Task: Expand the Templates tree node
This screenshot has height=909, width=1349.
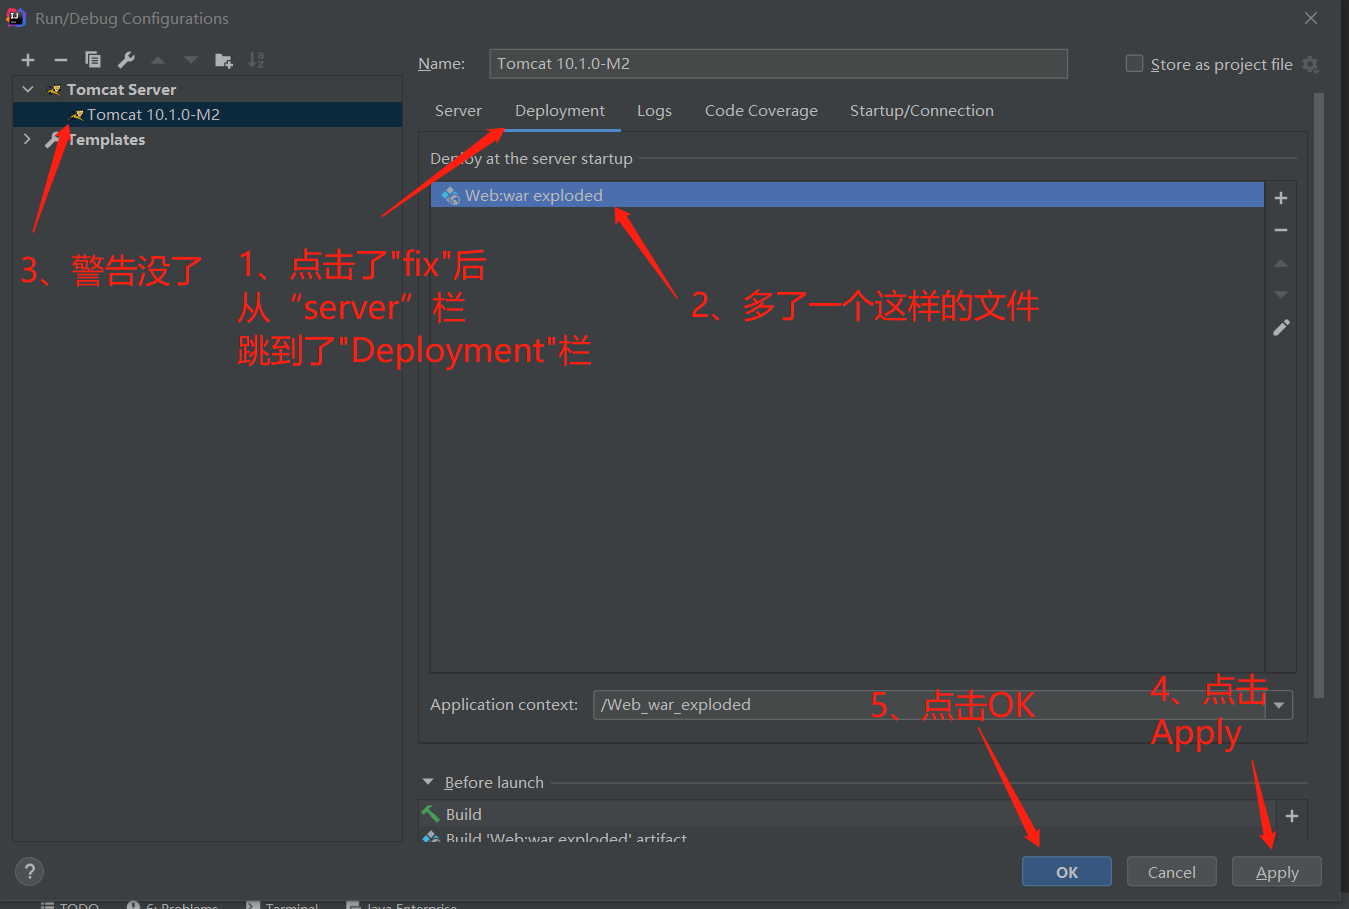Action: [28, 139]
